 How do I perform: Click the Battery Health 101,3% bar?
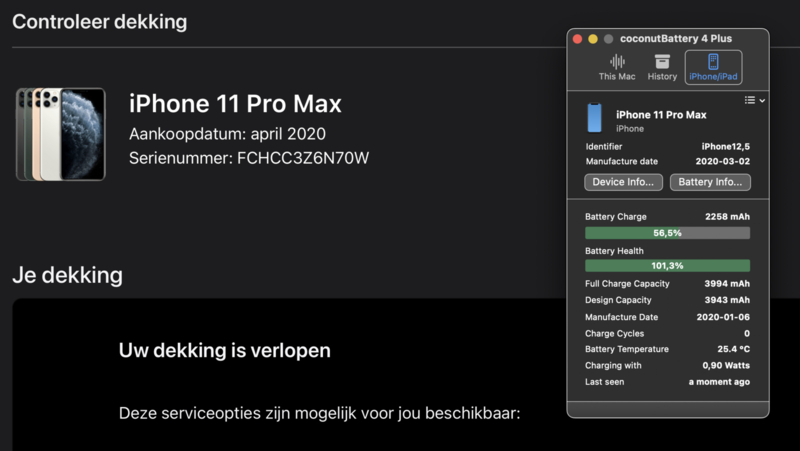667,266
